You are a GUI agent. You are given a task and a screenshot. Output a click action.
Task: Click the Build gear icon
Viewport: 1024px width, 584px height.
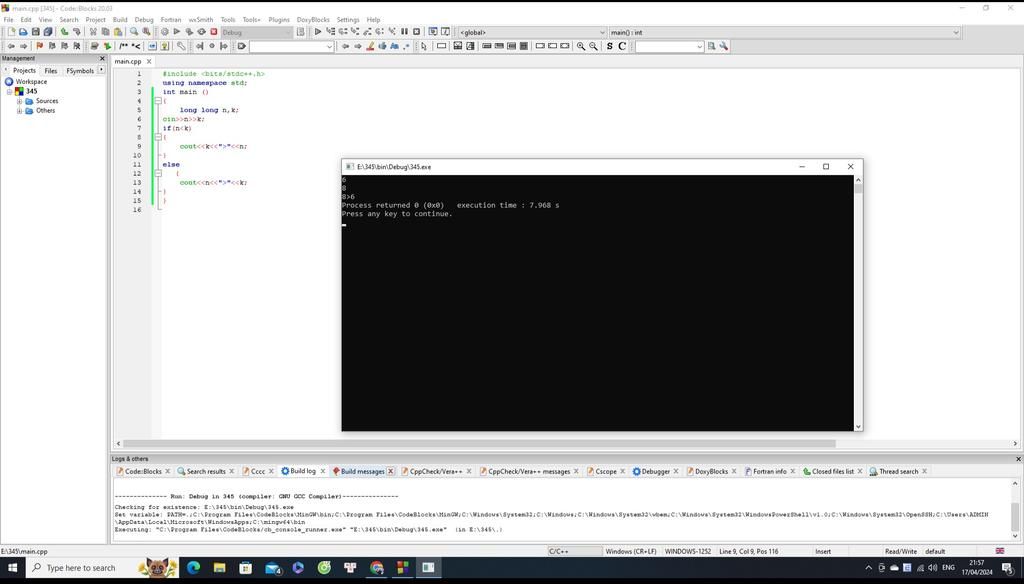pyautogui.click(x=165, y=31)
